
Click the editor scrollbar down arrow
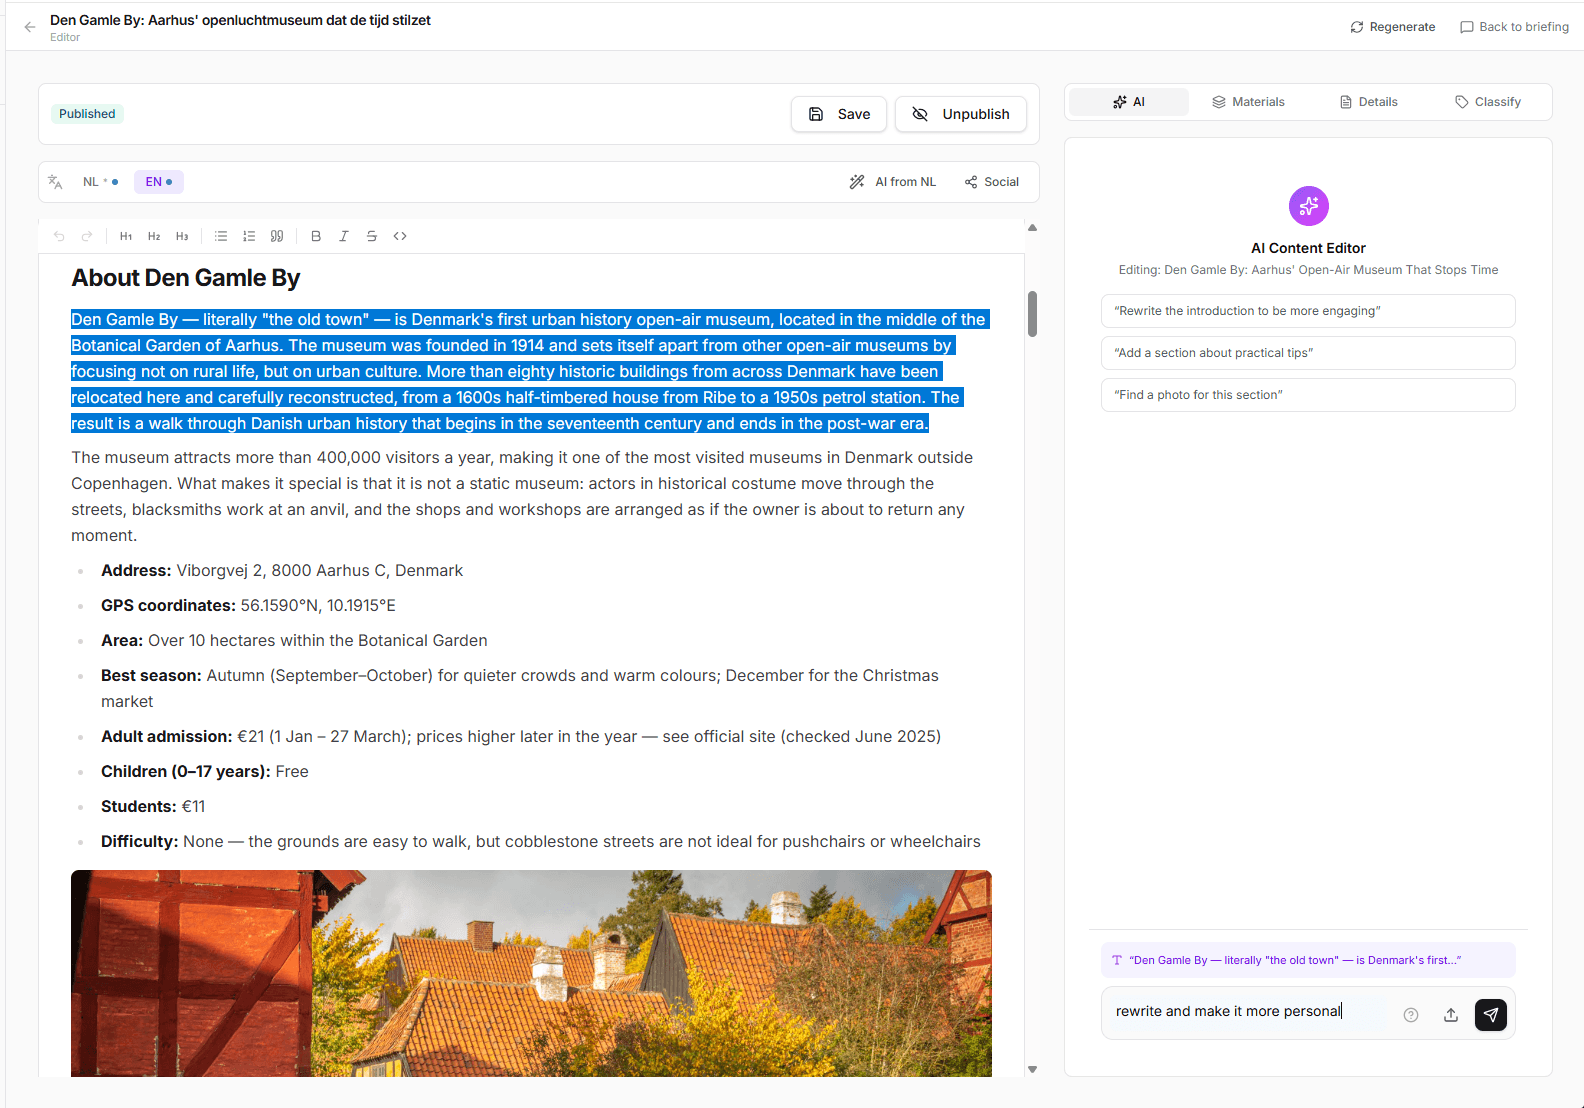click(1032, 1069)
